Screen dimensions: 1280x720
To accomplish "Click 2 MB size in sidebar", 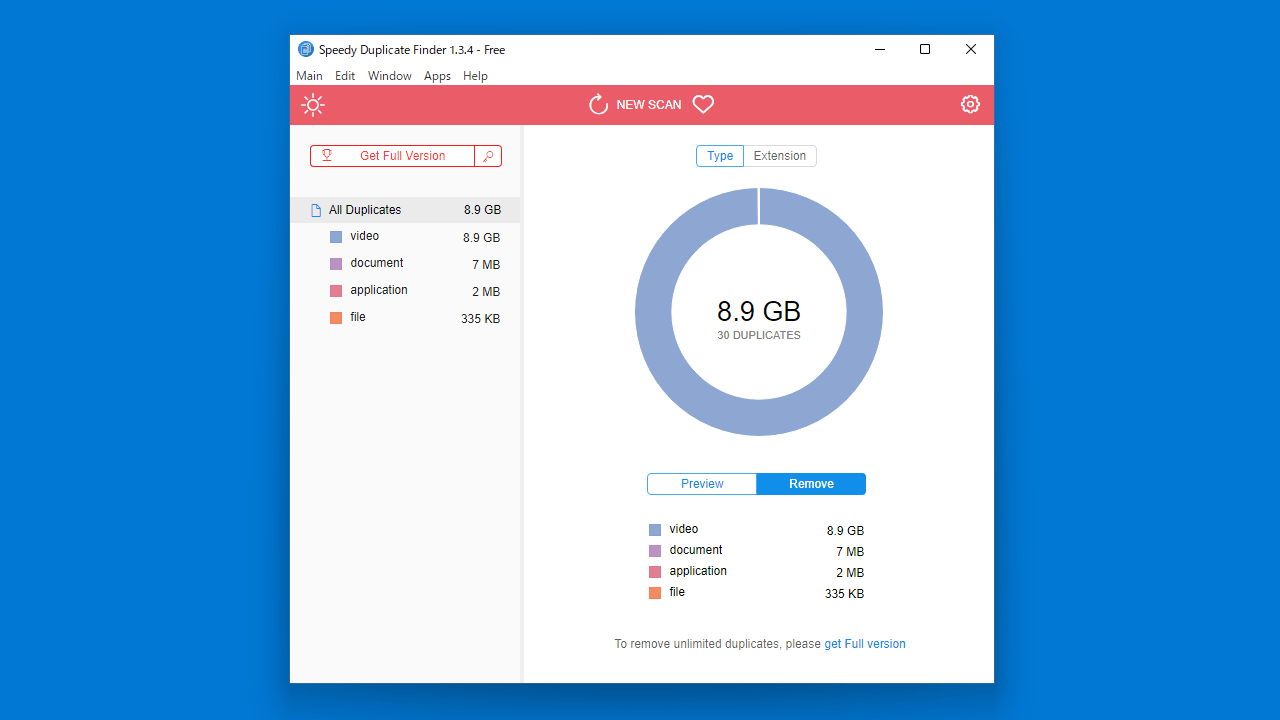I will click(x=486, y=292).
